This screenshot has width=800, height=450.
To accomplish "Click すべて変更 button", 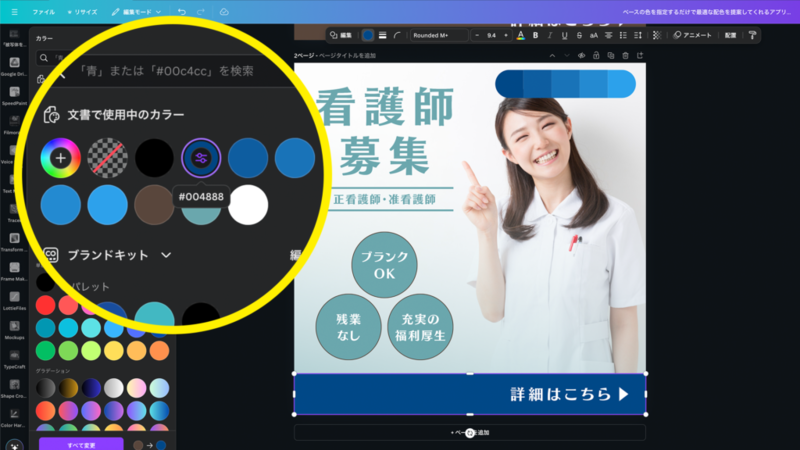I will pos(81,445).
